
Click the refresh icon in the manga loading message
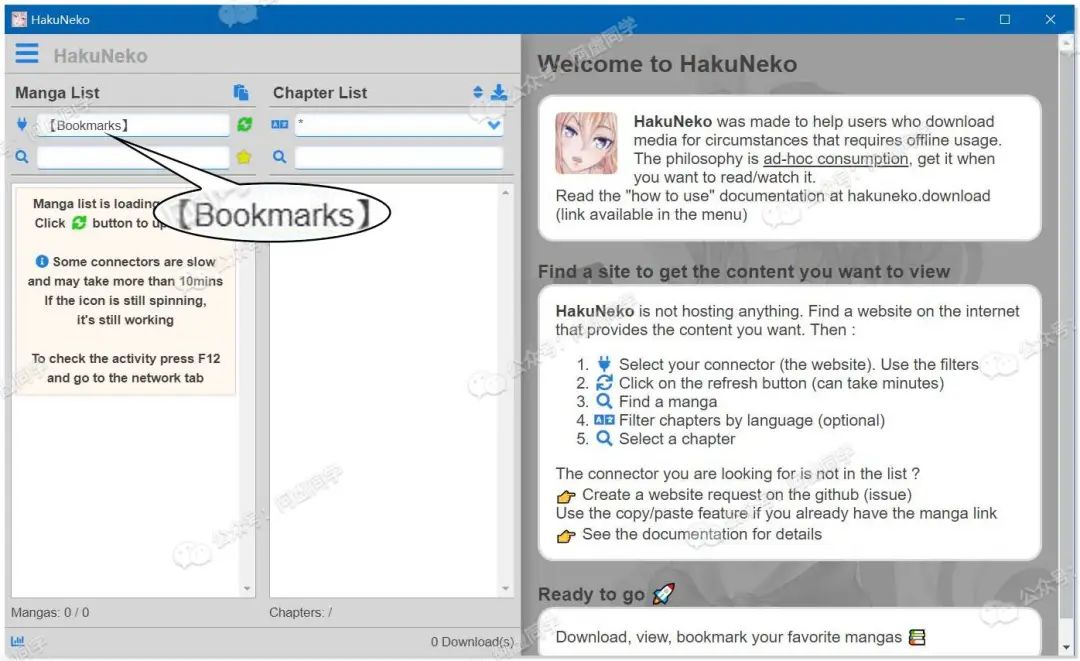(79, 223)
